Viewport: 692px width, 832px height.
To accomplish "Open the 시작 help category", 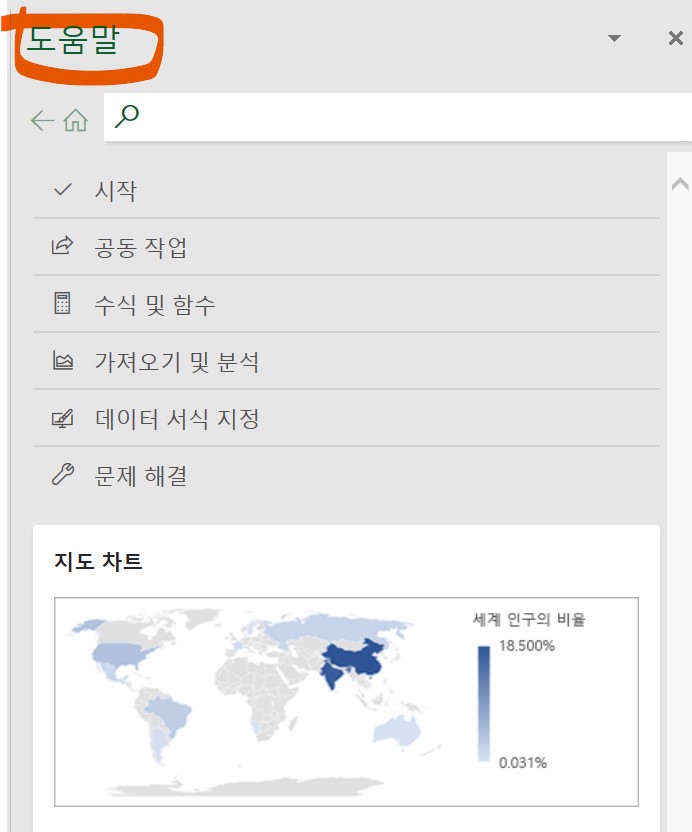I will [347, 190].
